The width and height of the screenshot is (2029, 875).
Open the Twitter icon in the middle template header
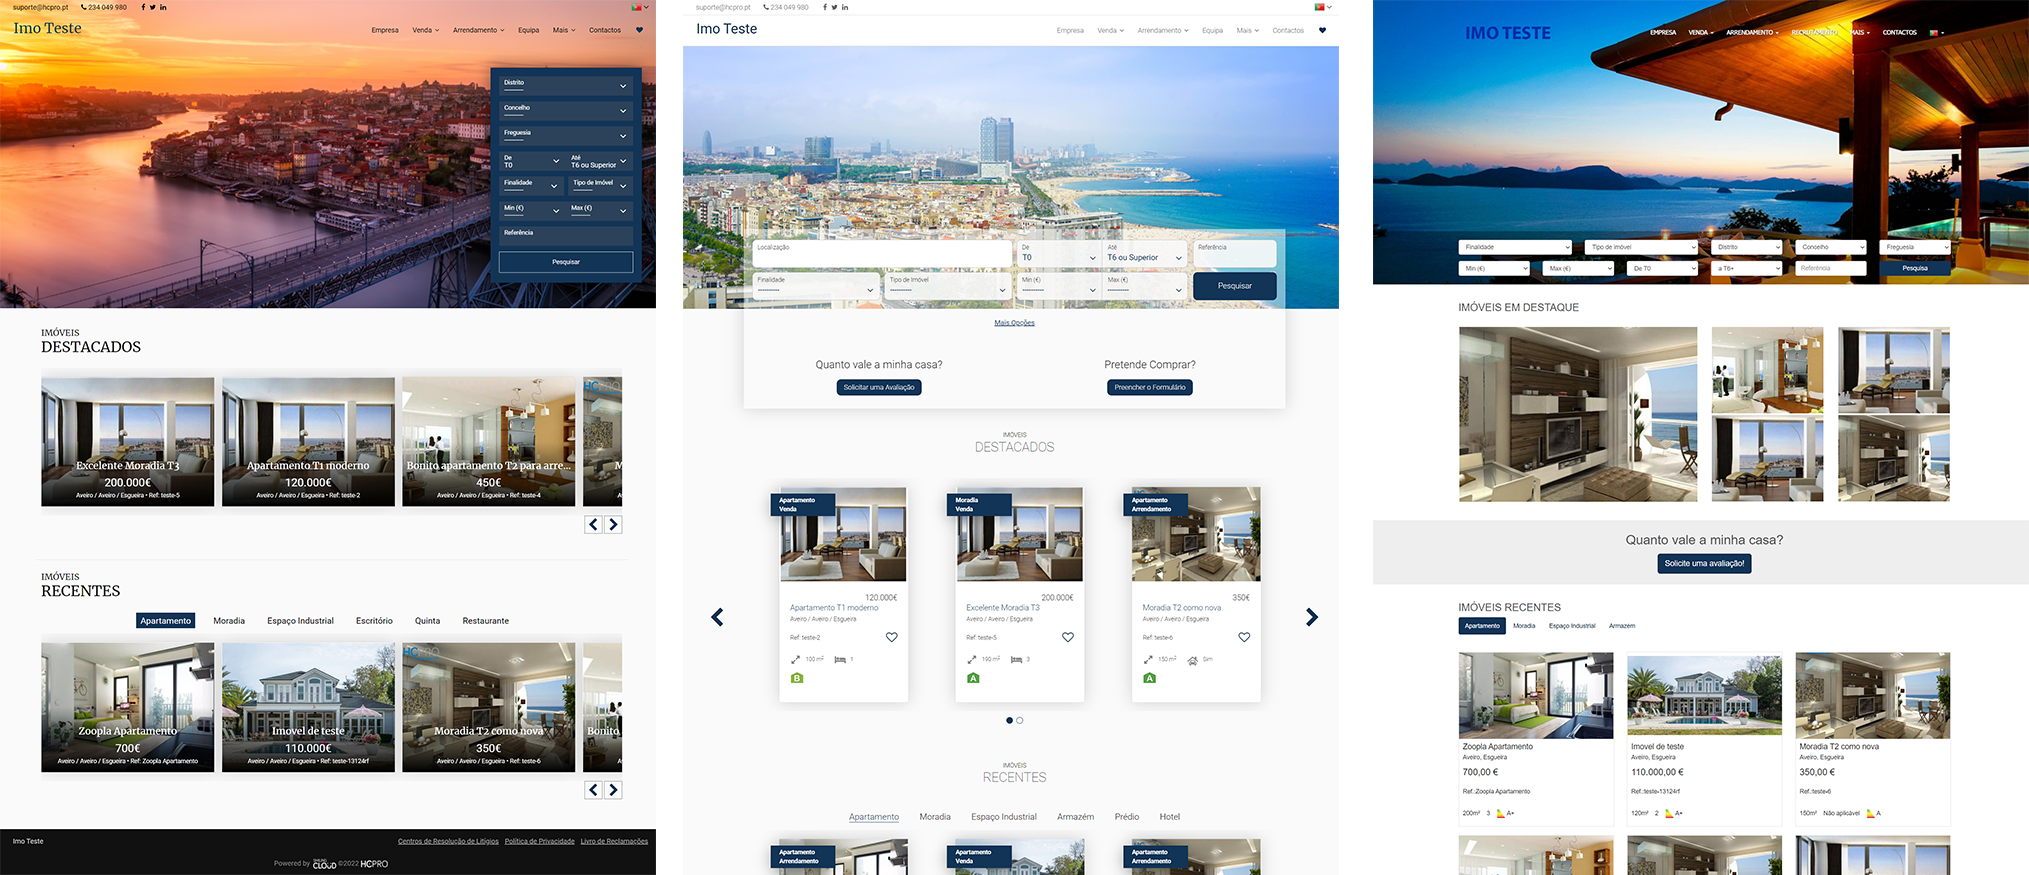pyautogui.click(x=834, y=7)
